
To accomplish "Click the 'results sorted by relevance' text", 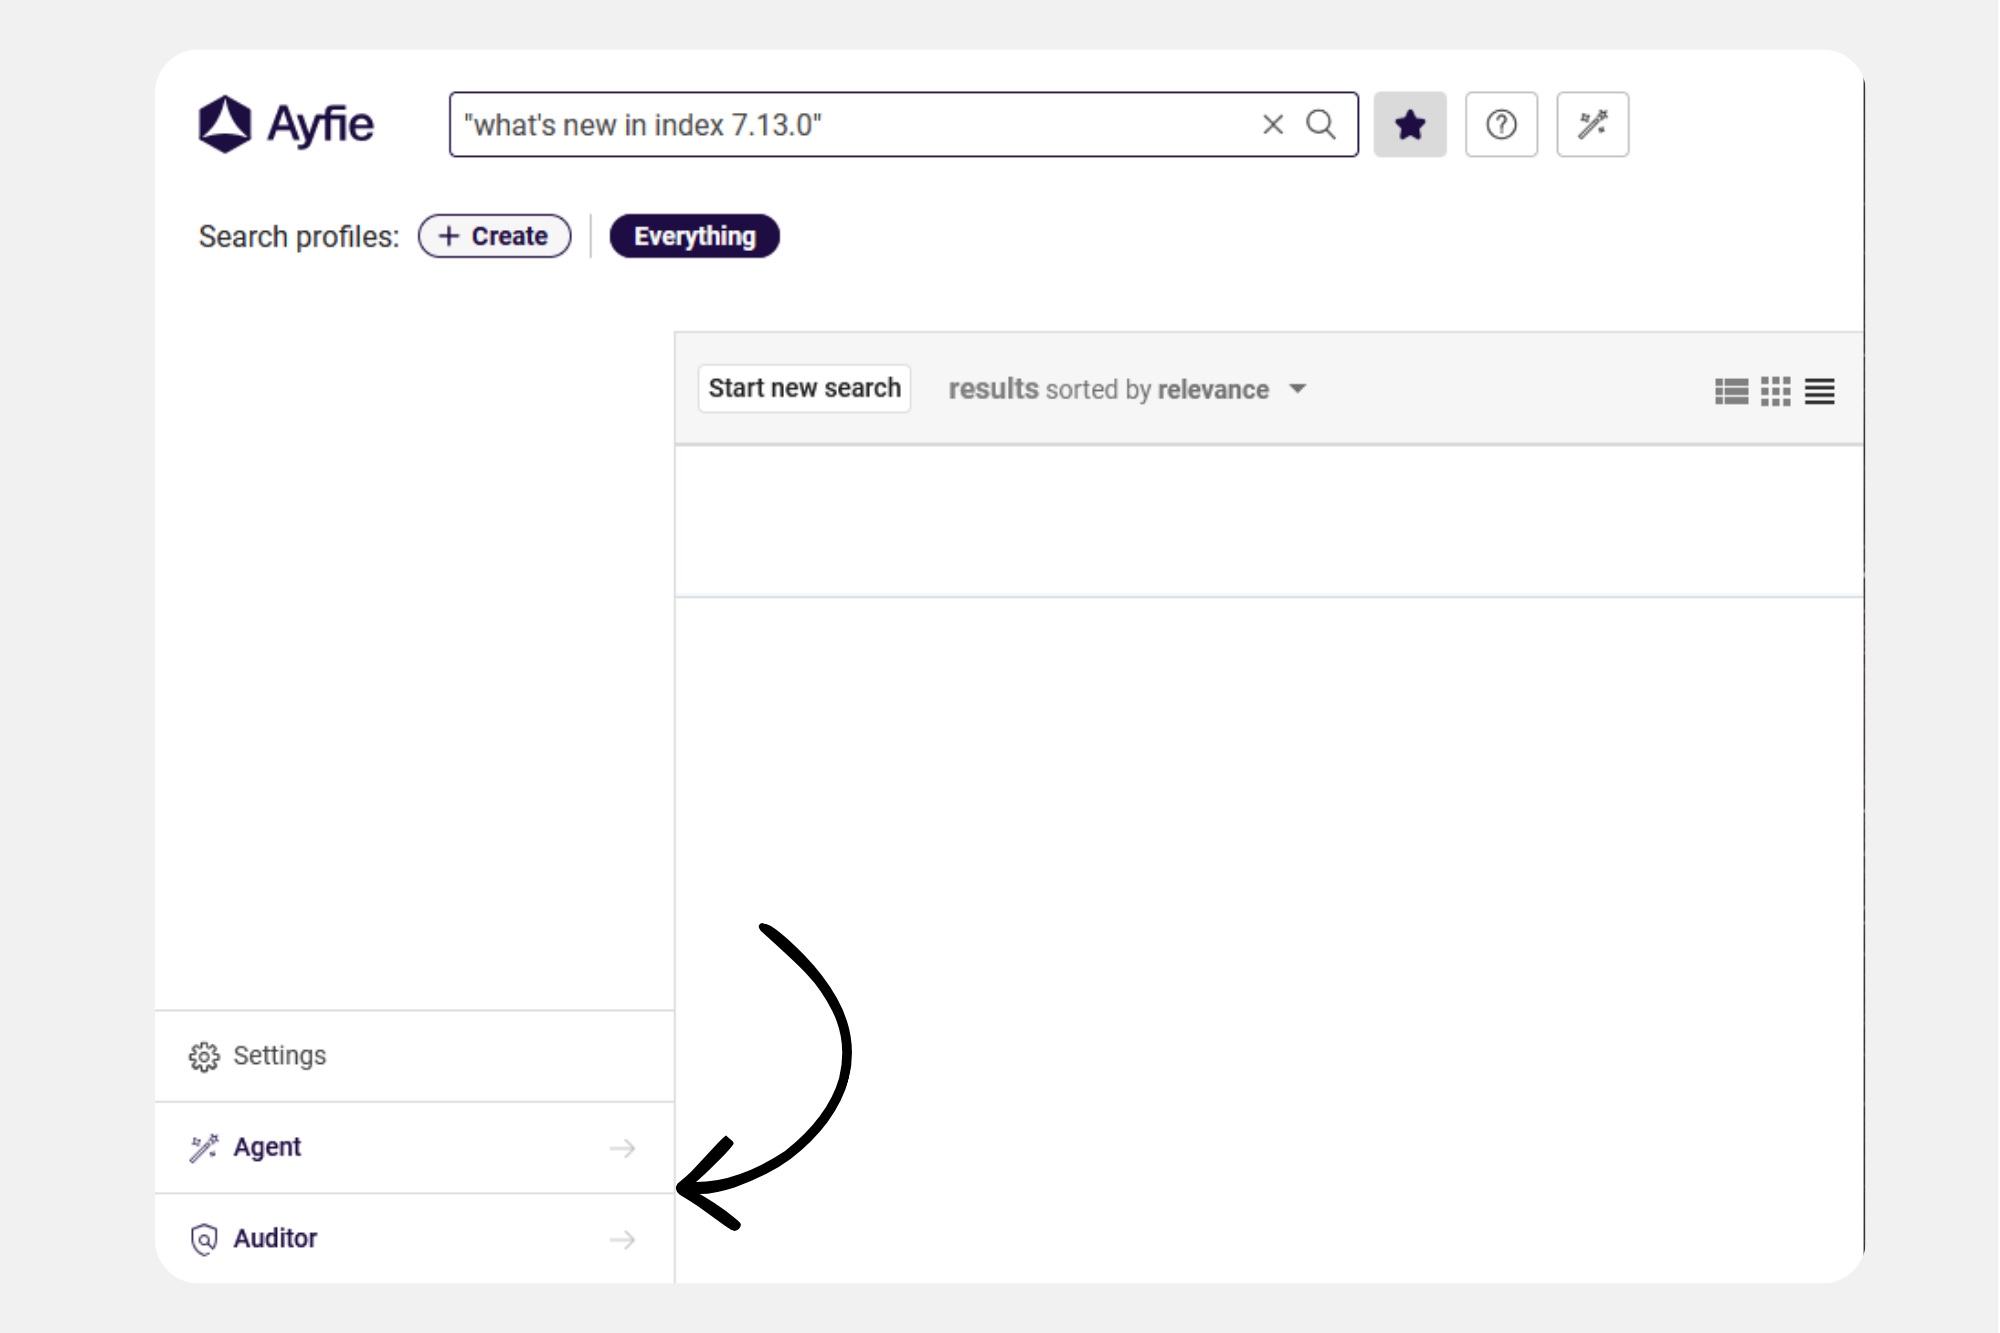I will click(x=1108, y=389).
